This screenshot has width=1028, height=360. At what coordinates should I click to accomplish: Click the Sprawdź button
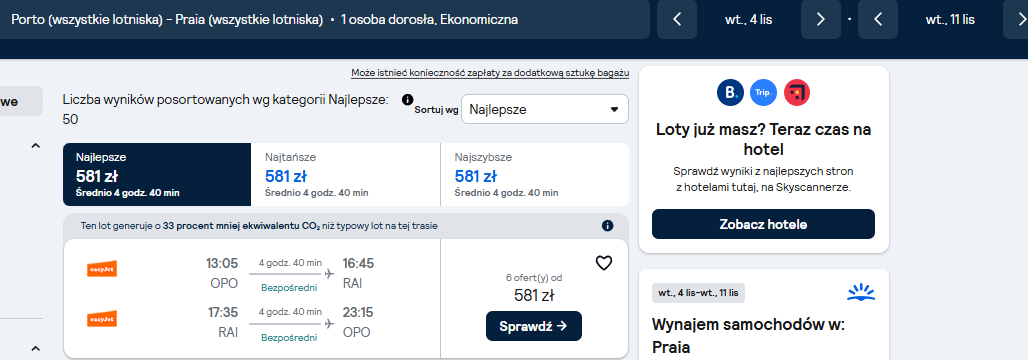point(534,326)
